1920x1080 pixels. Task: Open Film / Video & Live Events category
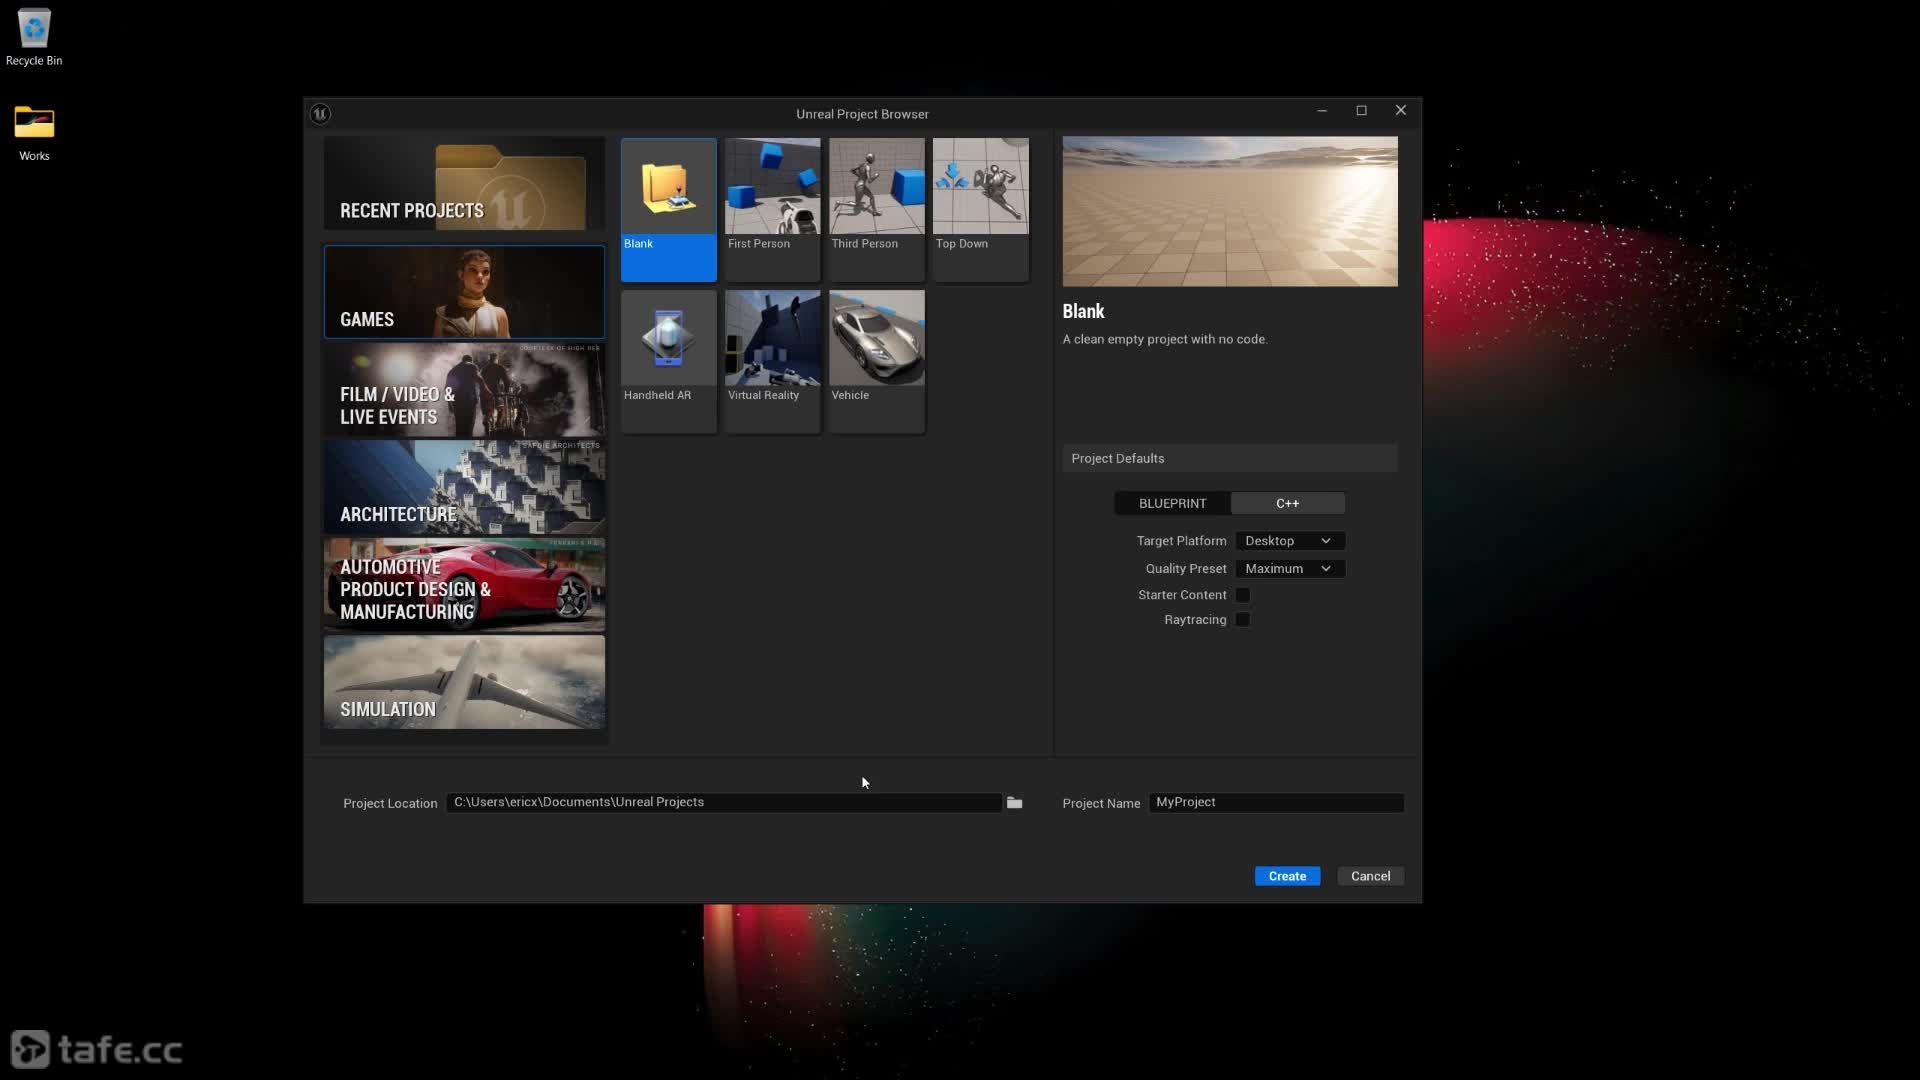(x=464, y=389)
